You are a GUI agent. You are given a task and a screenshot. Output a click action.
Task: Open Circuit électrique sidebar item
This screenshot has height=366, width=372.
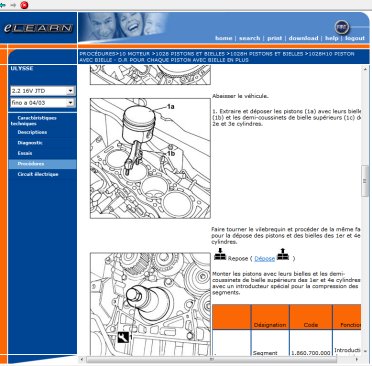coord(38,174)
